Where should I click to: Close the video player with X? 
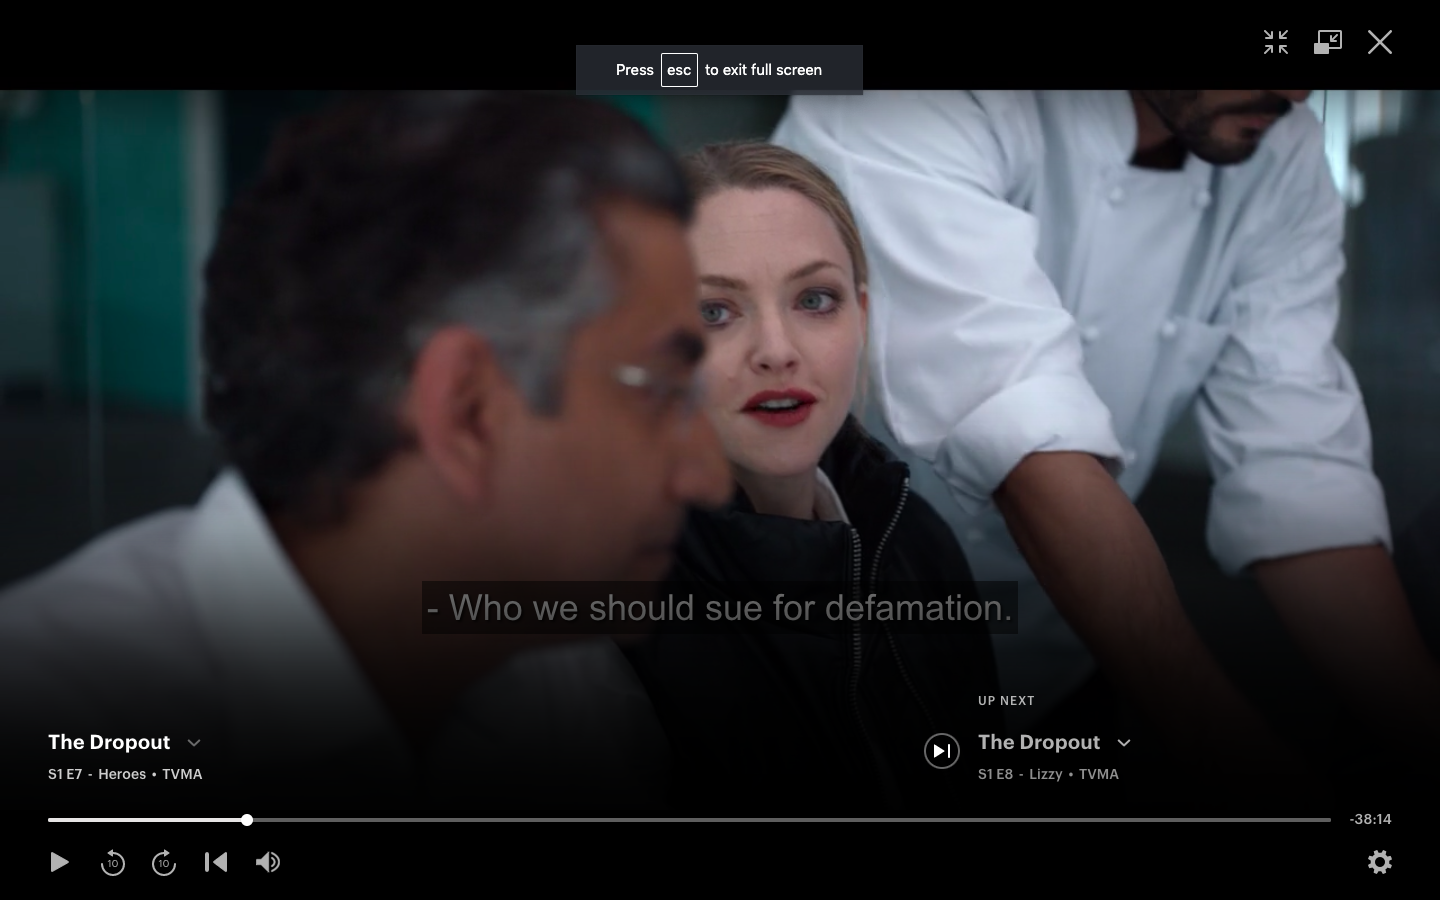[1380, 42]
